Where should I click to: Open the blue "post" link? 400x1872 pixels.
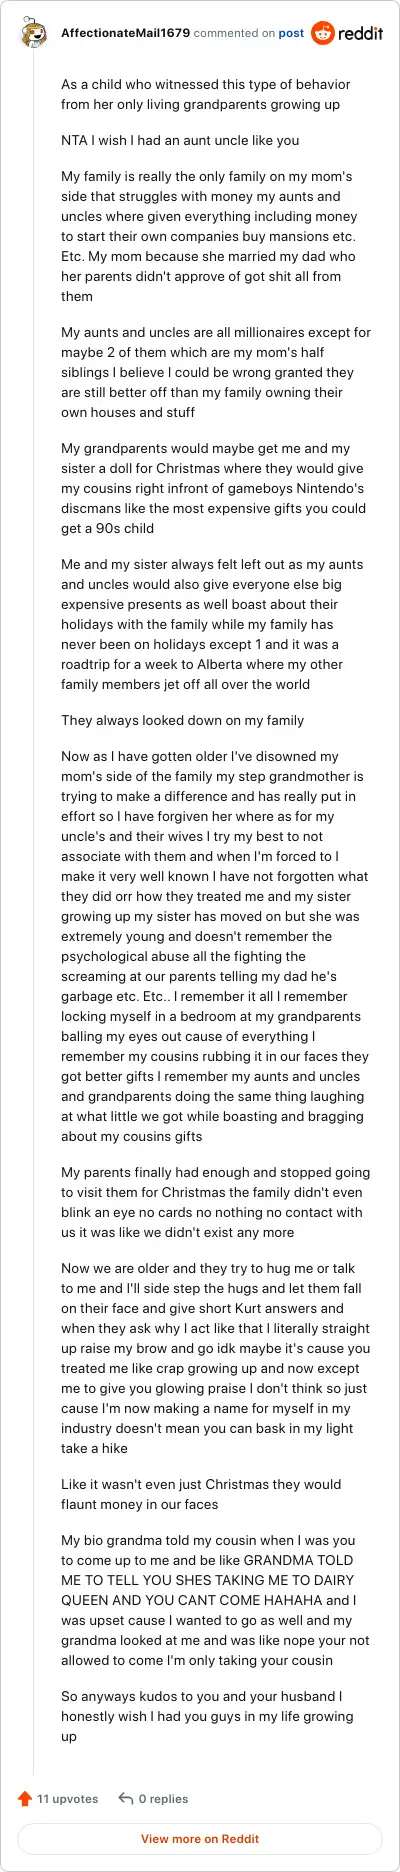(x=291, y=33)
